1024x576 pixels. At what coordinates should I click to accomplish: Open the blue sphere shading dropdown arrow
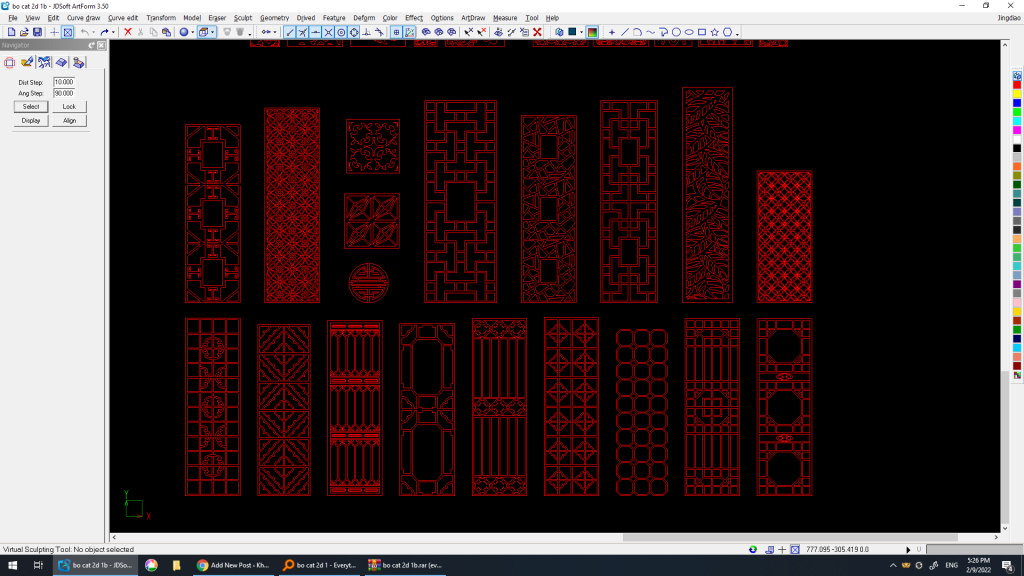click(x=193, y=32)
